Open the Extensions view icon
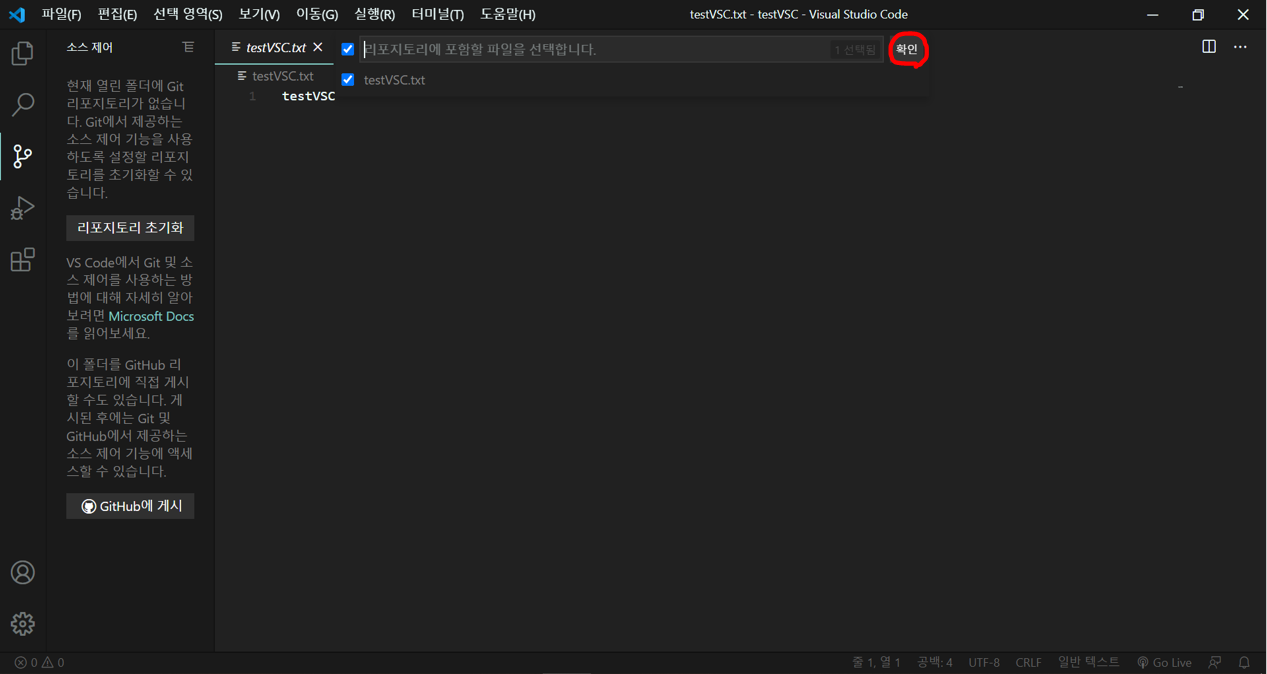The width and height of the screenshot is (1267, 674). 22,260
